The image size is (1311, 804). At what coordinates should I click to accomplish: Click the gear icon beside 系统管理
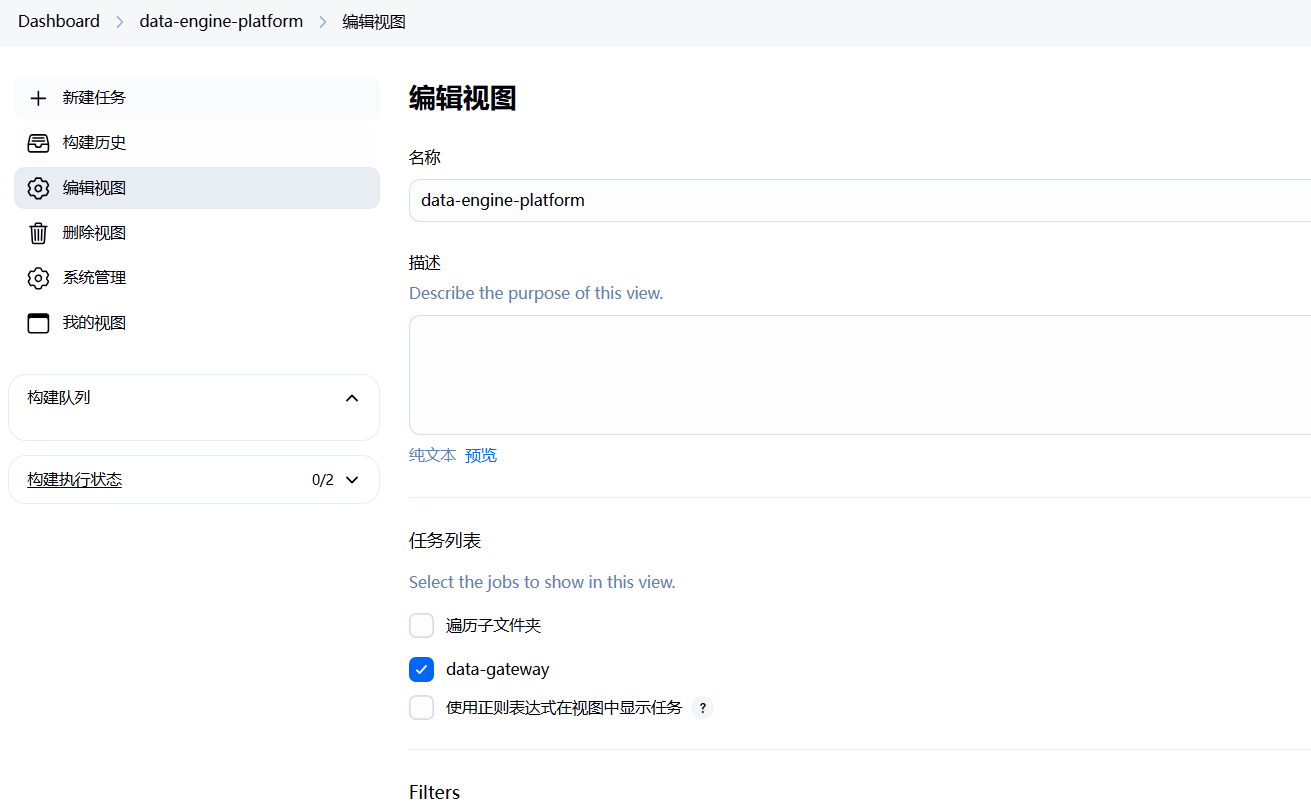tap(38, 278)
